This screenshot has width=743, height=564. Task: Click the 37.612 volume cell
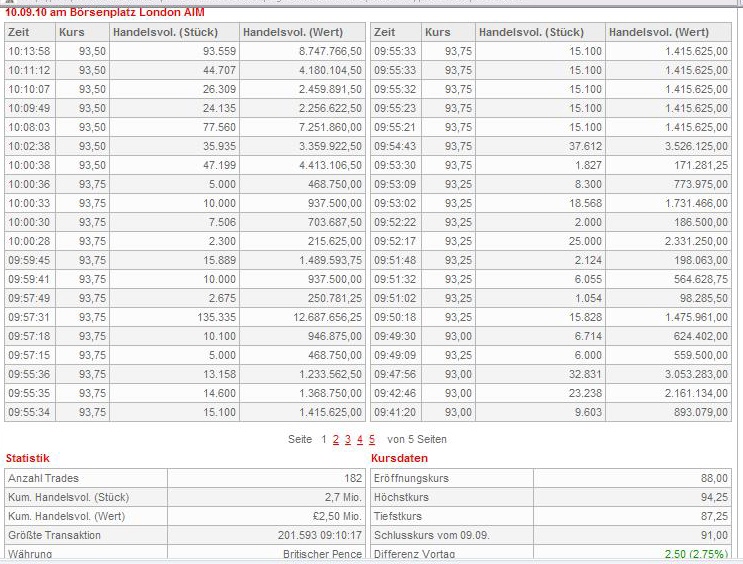[x=540, y=146]
